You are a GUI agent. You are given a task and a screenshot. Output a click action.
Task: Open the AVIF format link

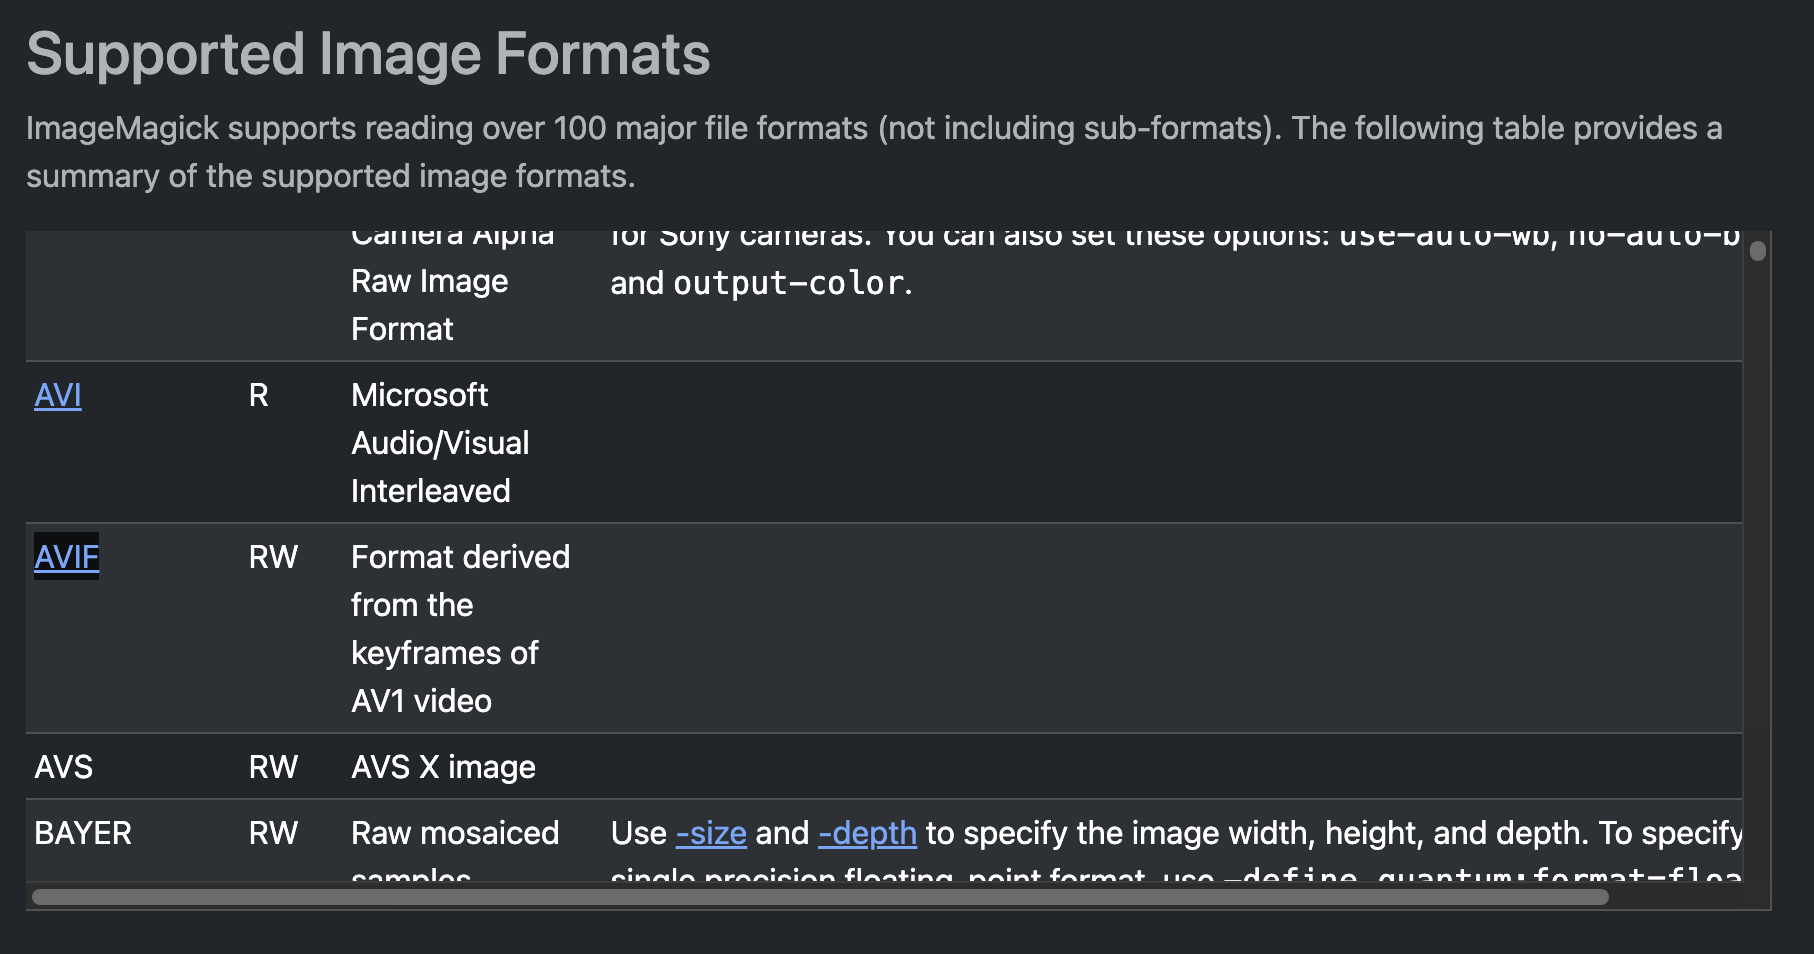(67, 557)
